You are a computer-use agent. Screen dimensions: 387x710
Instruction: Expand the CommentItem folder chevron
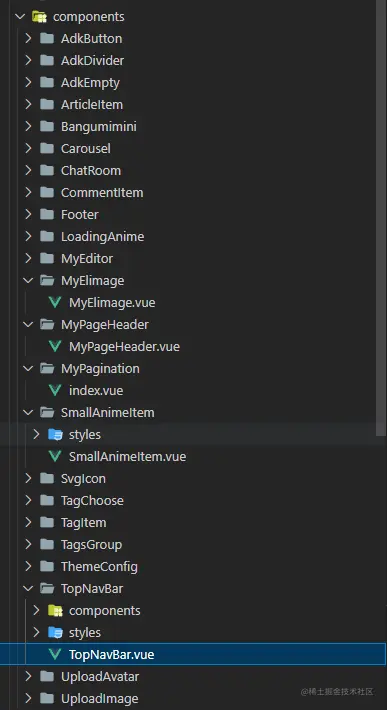[29, 192]
